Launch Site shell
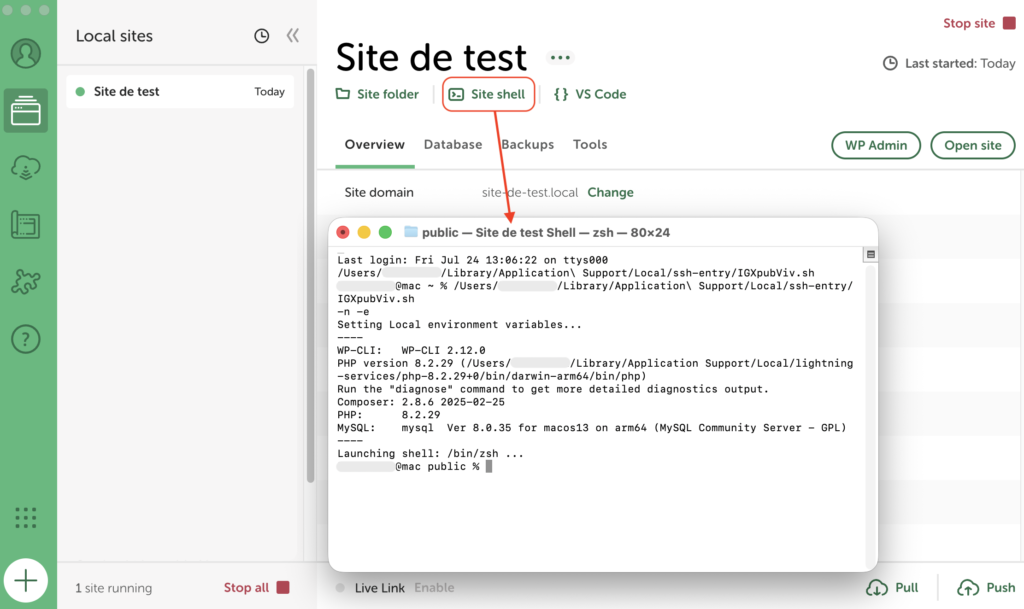This screenshot has height=609, width=1024. [488, 94]
